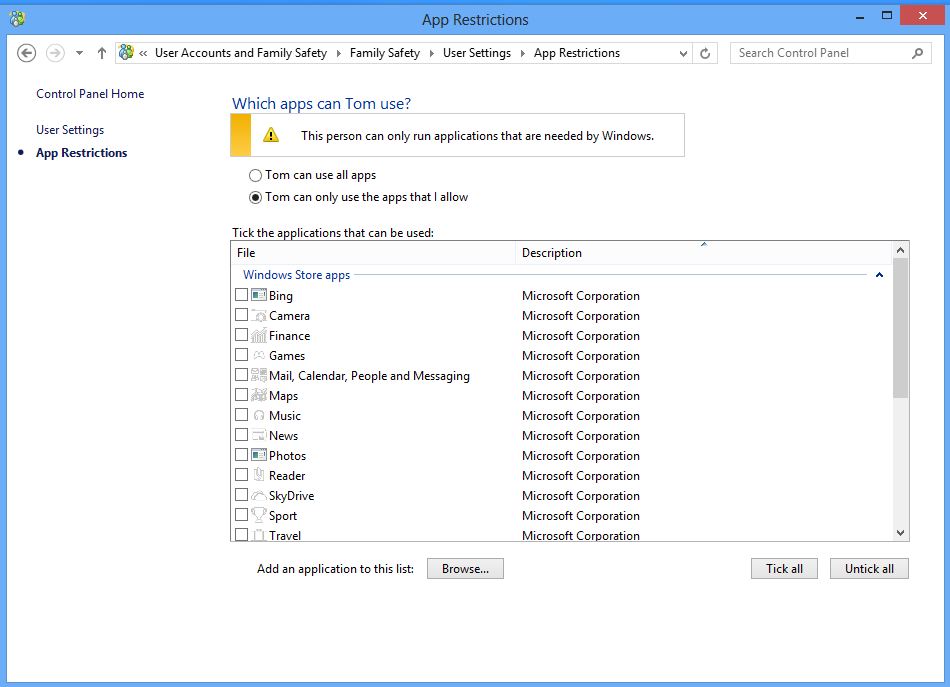Click the Finance chart icon

tap(259, 335)
